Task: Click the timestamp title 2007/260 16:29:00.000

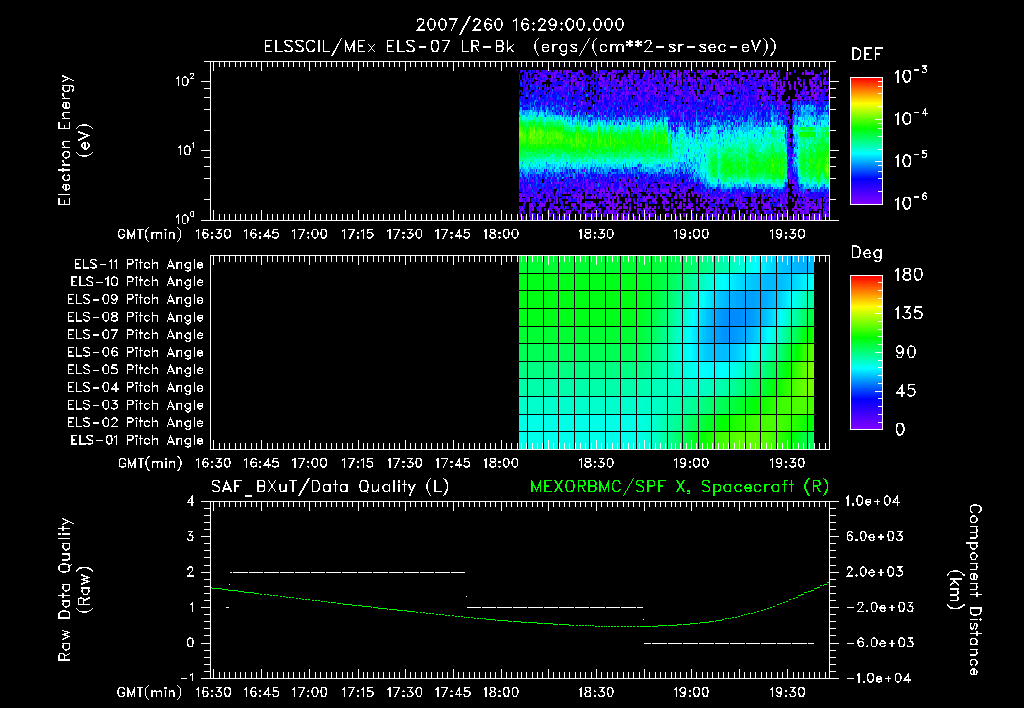Action: [520, 25]
